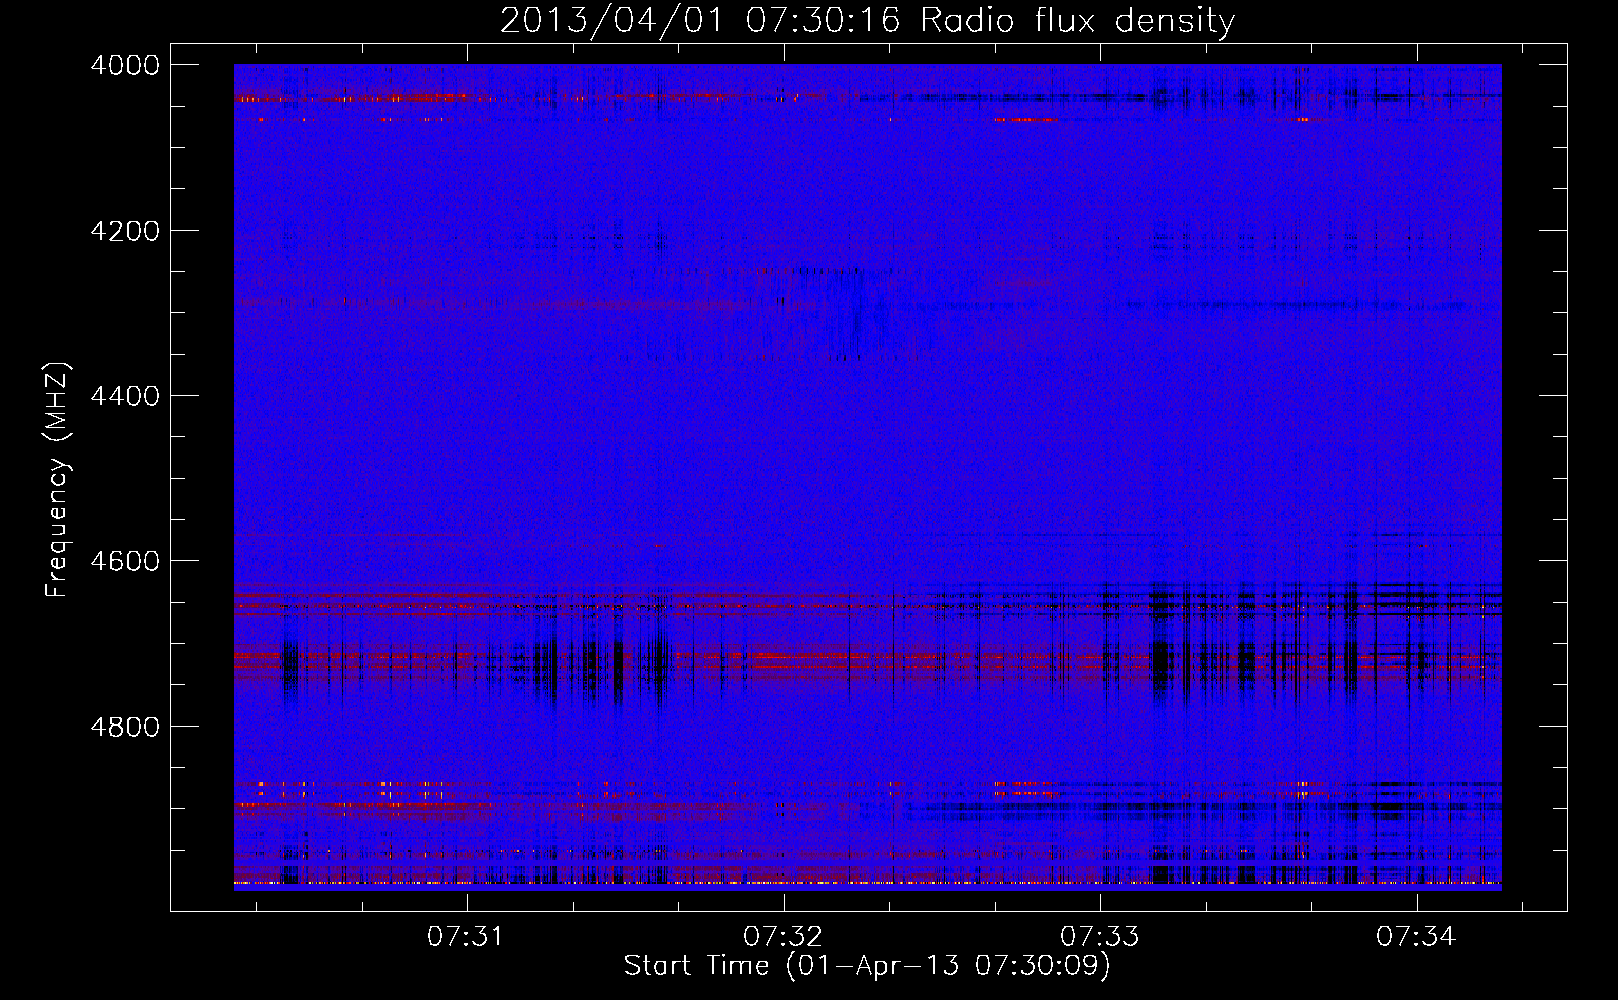Click the 07:33 time tick label
The width and height of the screenshot is (1618, 1000).
coord(1099,937)
